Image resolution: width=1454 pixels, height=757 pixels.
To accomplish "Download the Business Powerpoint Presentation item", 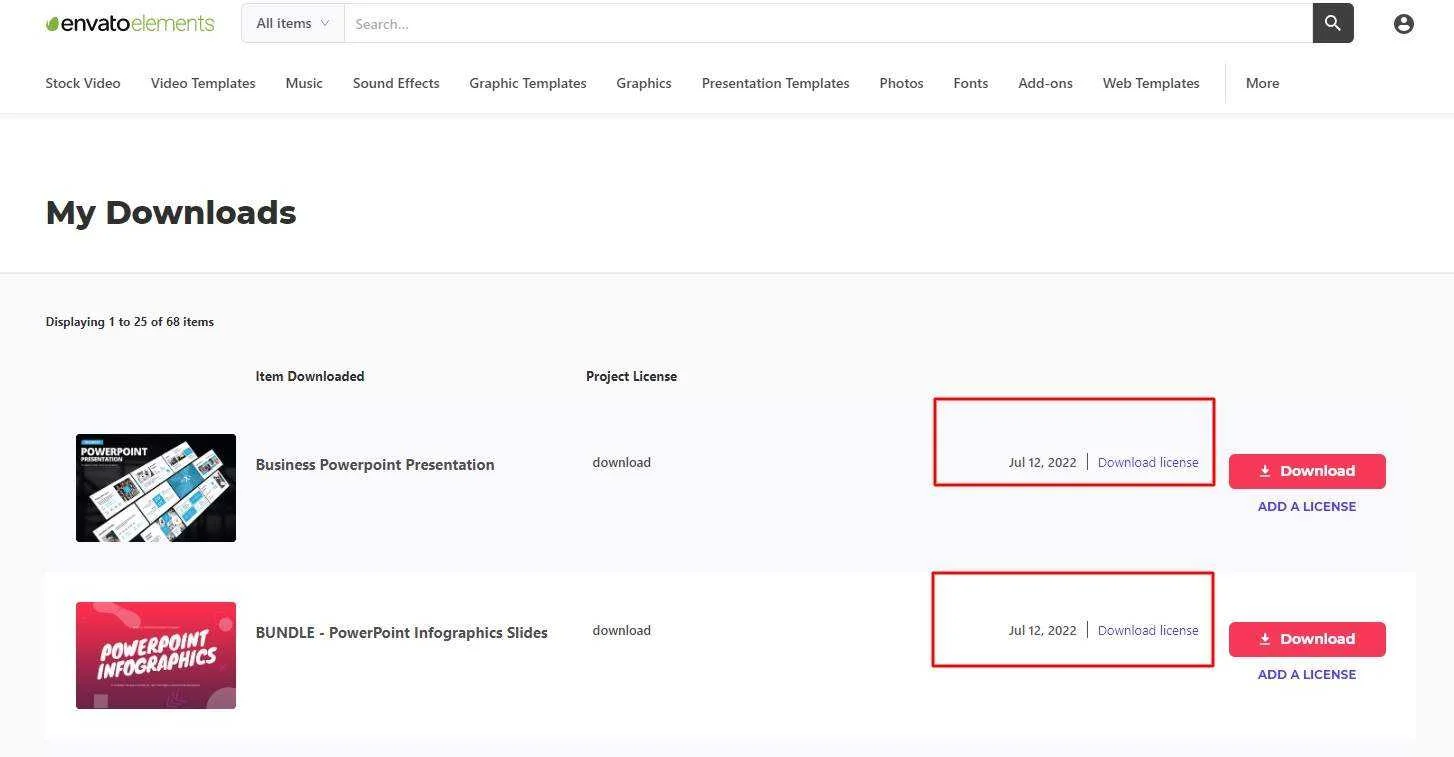I will click(x=1307, y=471).
